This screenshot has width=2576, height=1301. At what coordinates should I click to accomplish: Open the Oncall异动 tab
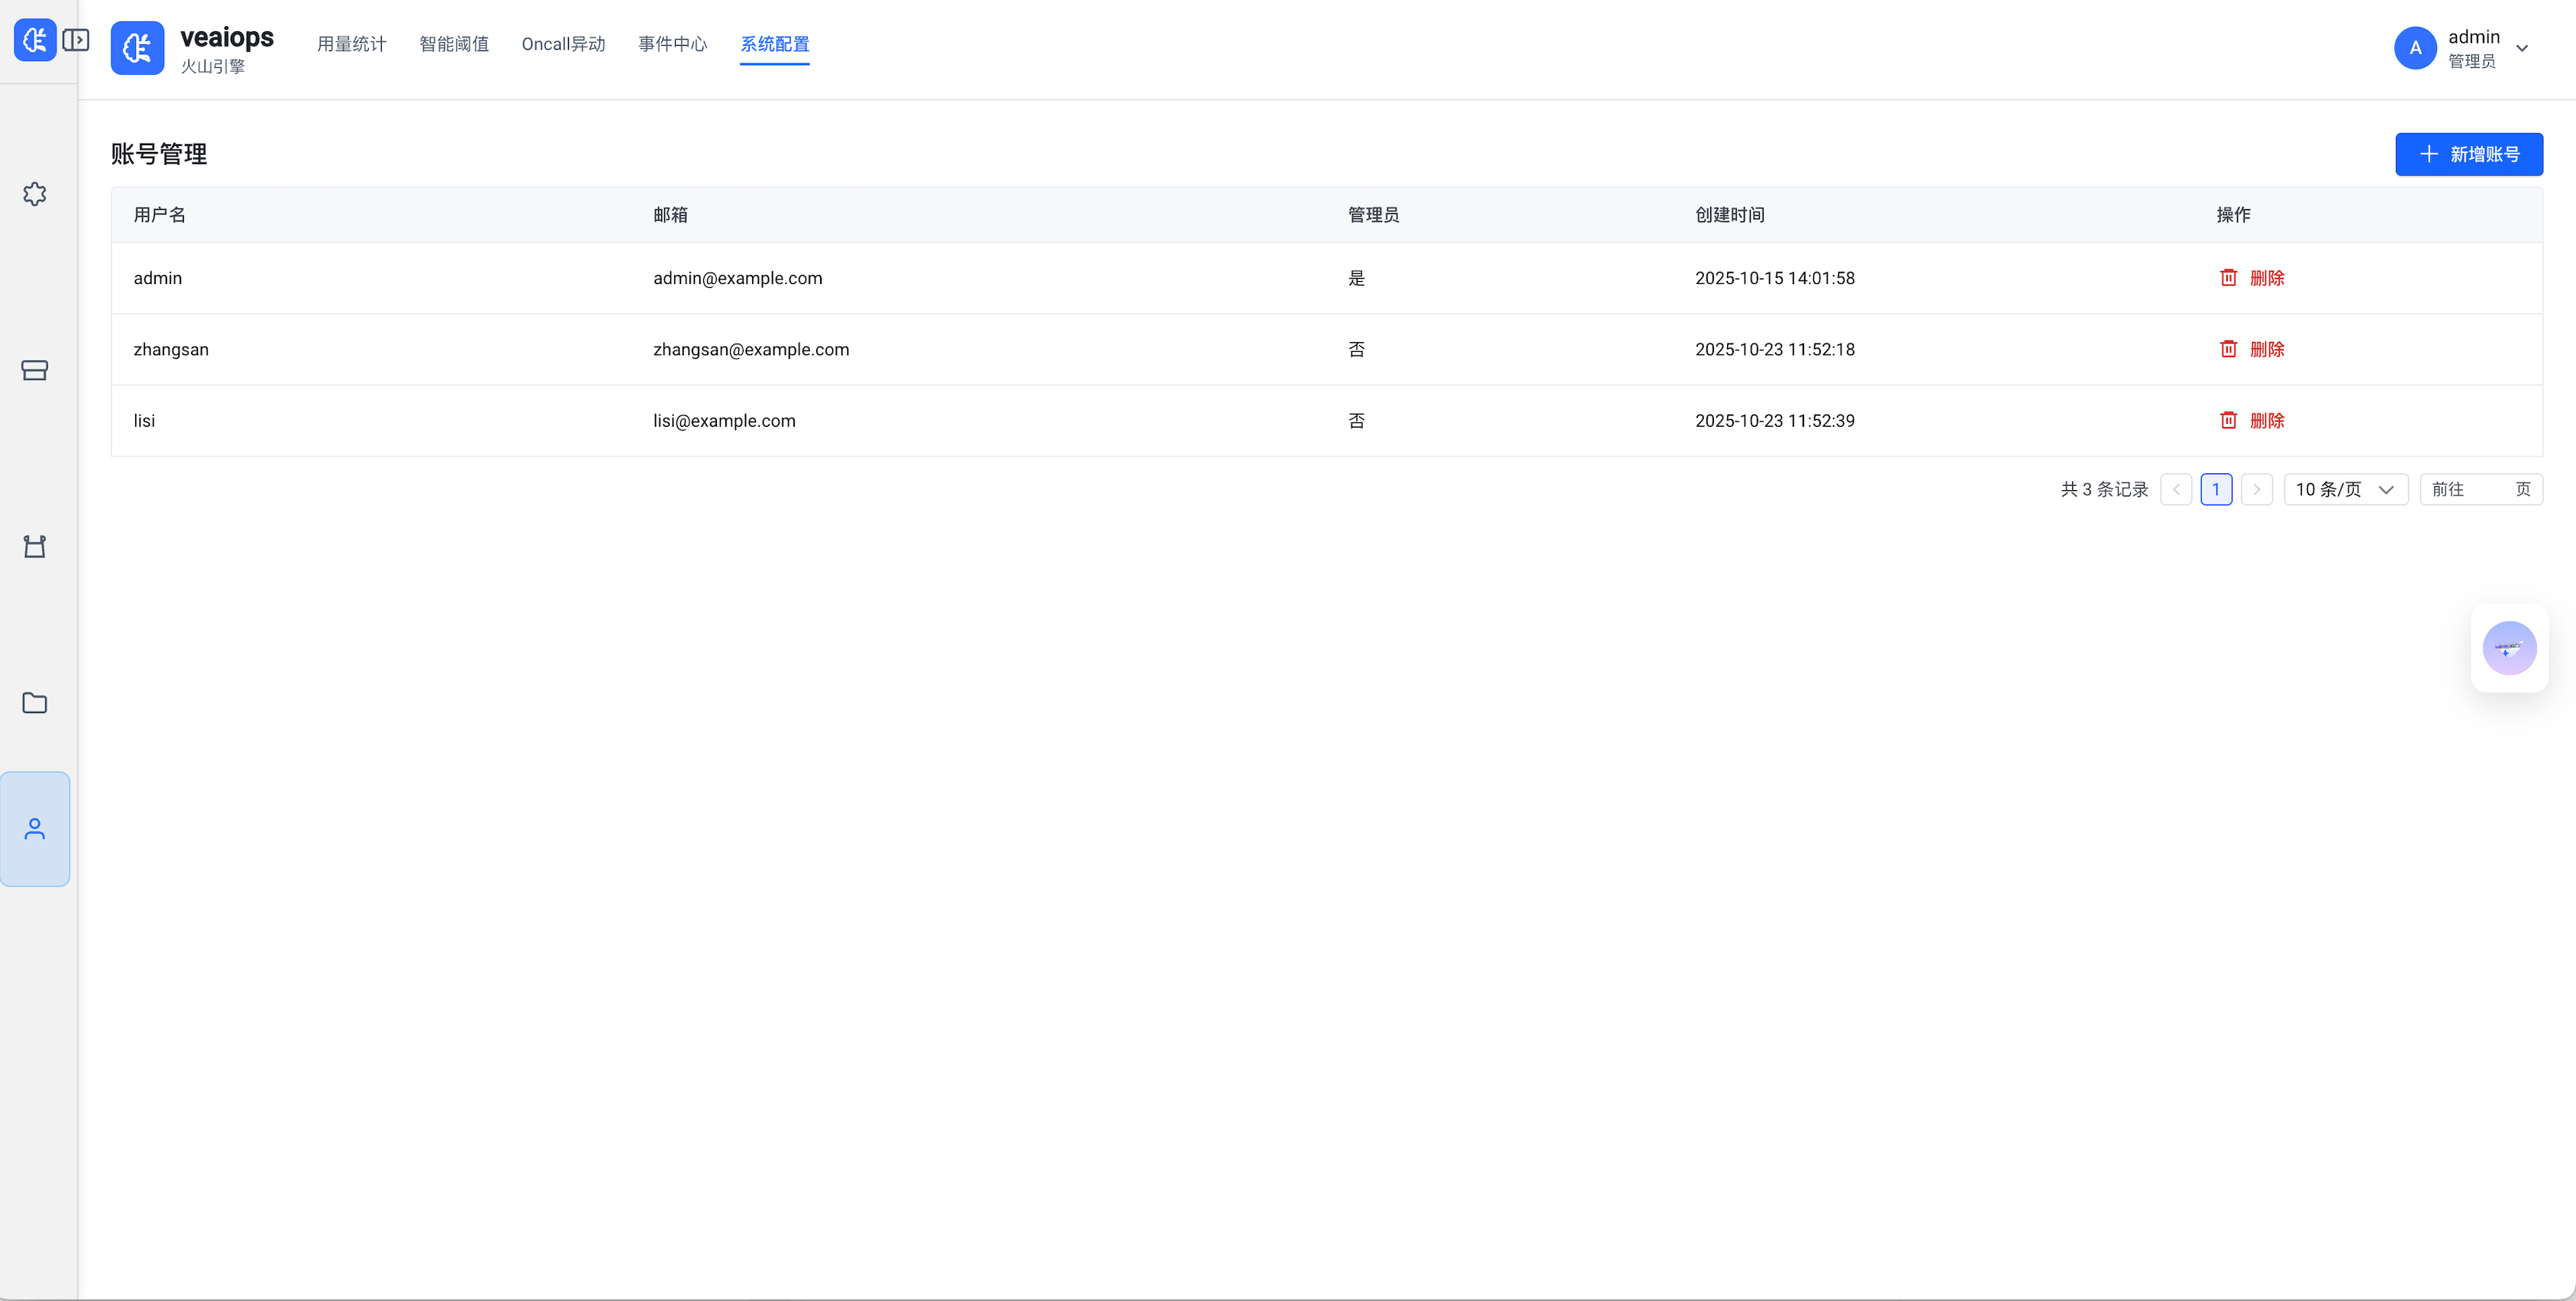(563, 44)
